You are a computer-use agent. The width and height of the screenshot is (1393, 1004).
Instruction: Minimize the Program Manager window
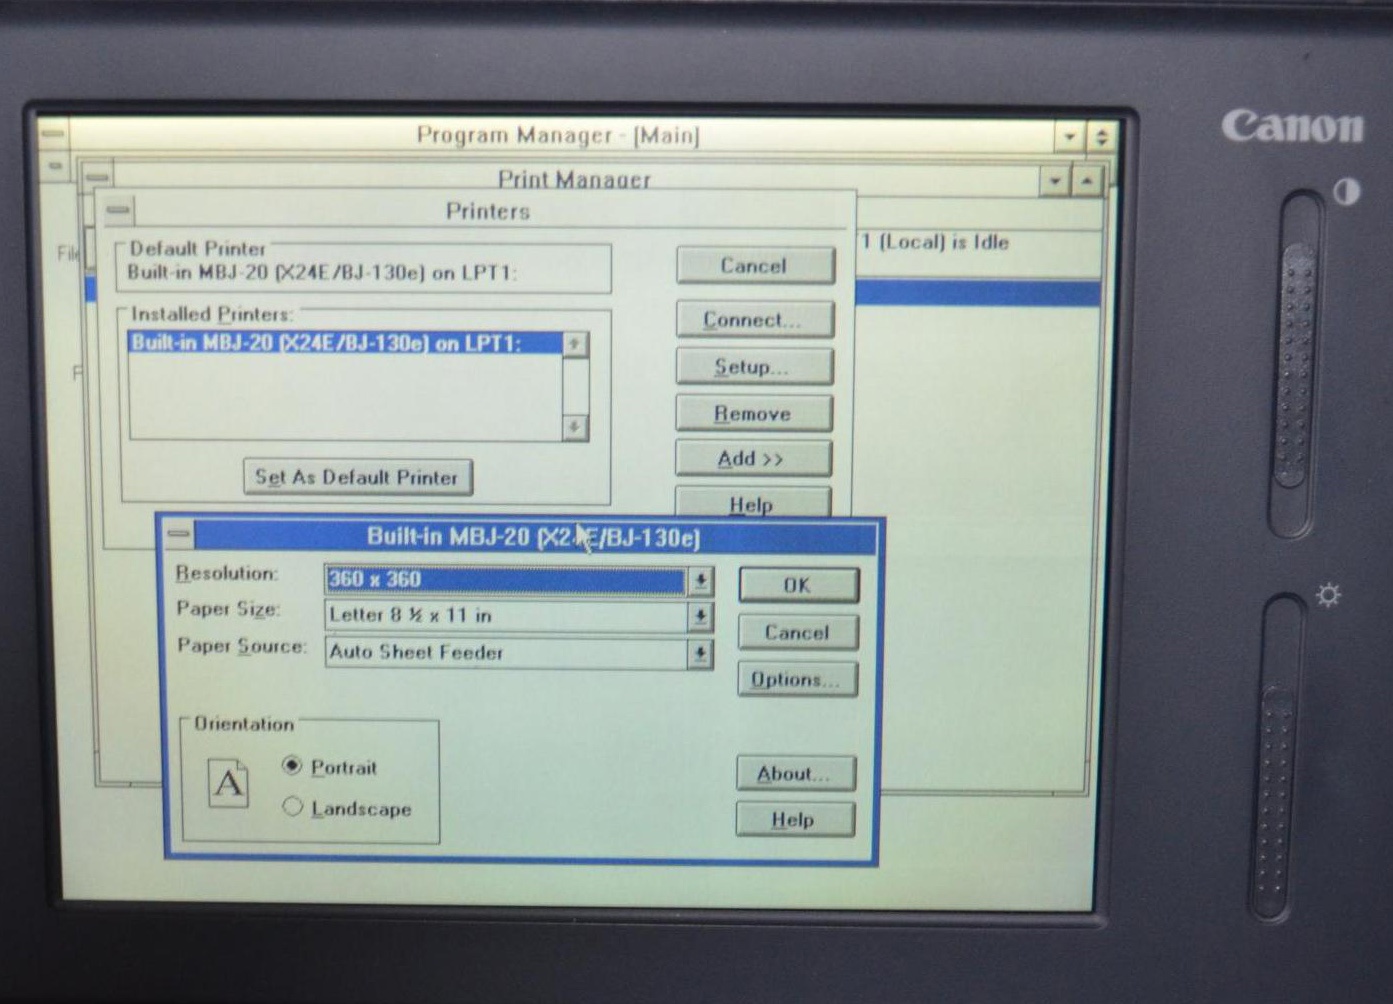1070,135
